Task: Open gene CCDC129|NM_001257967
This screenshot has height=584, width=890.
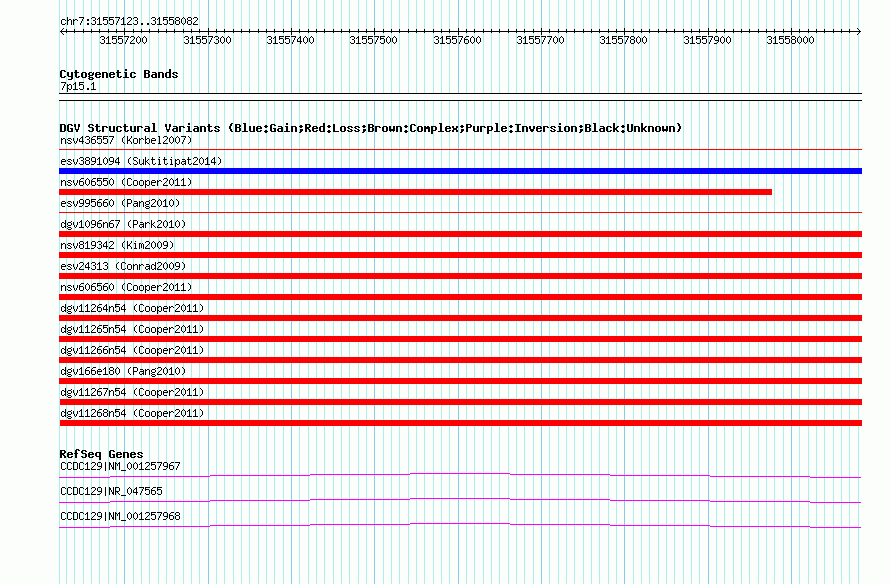Action: click(120, 467)
